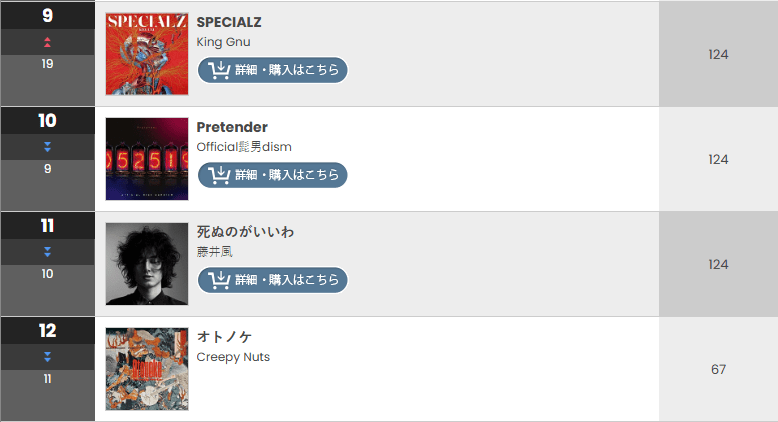Click the purchase details button for 死ぬのがいいわ

click(273, 280)
